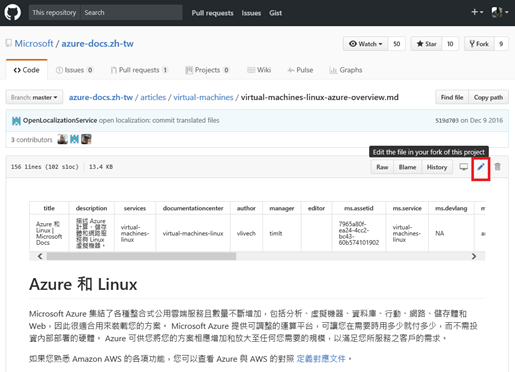
Task: Click the second contributor avatar
Action: coord(74,139)
